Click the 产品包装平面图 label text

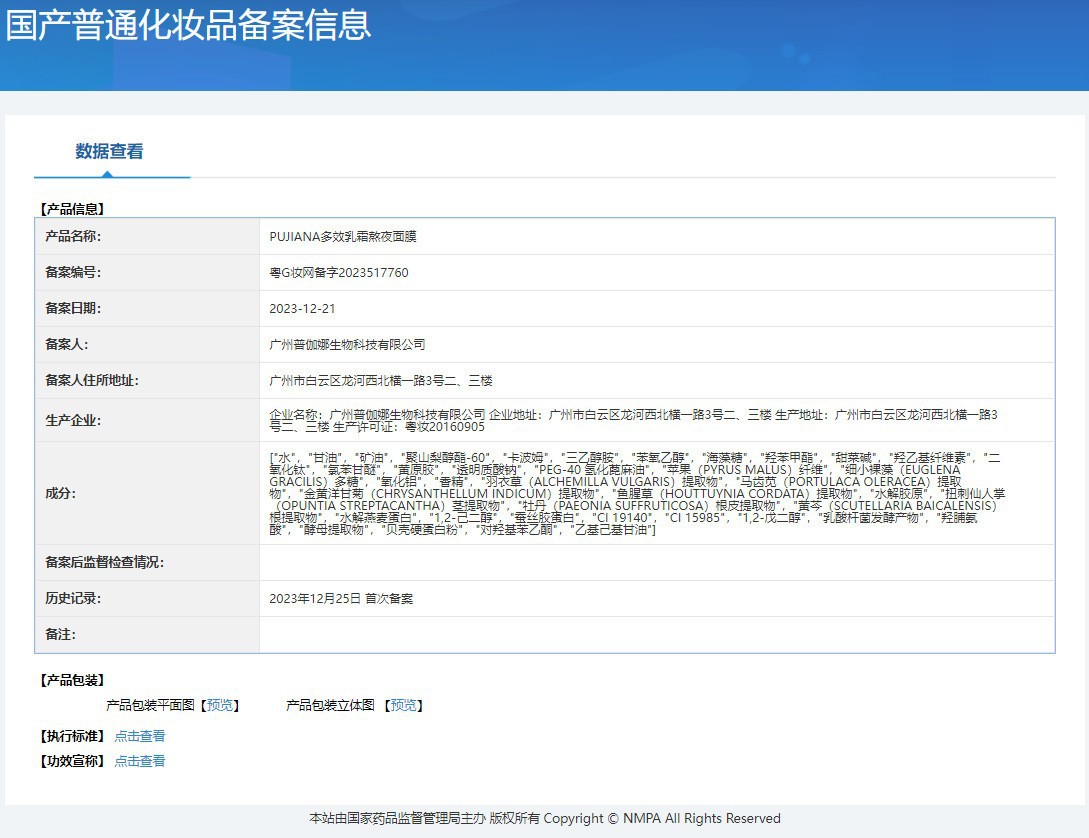click(x=150, y=705)
